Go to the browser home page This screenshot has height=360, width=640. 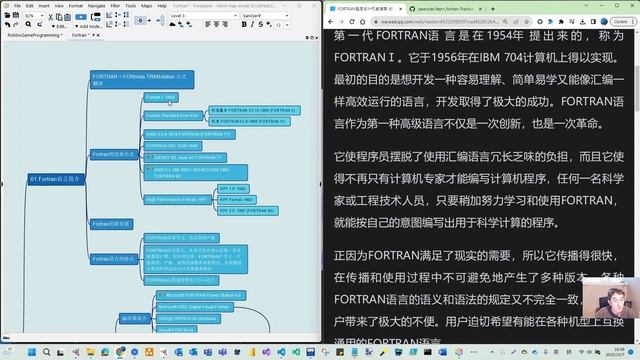(x=362, y=22)
